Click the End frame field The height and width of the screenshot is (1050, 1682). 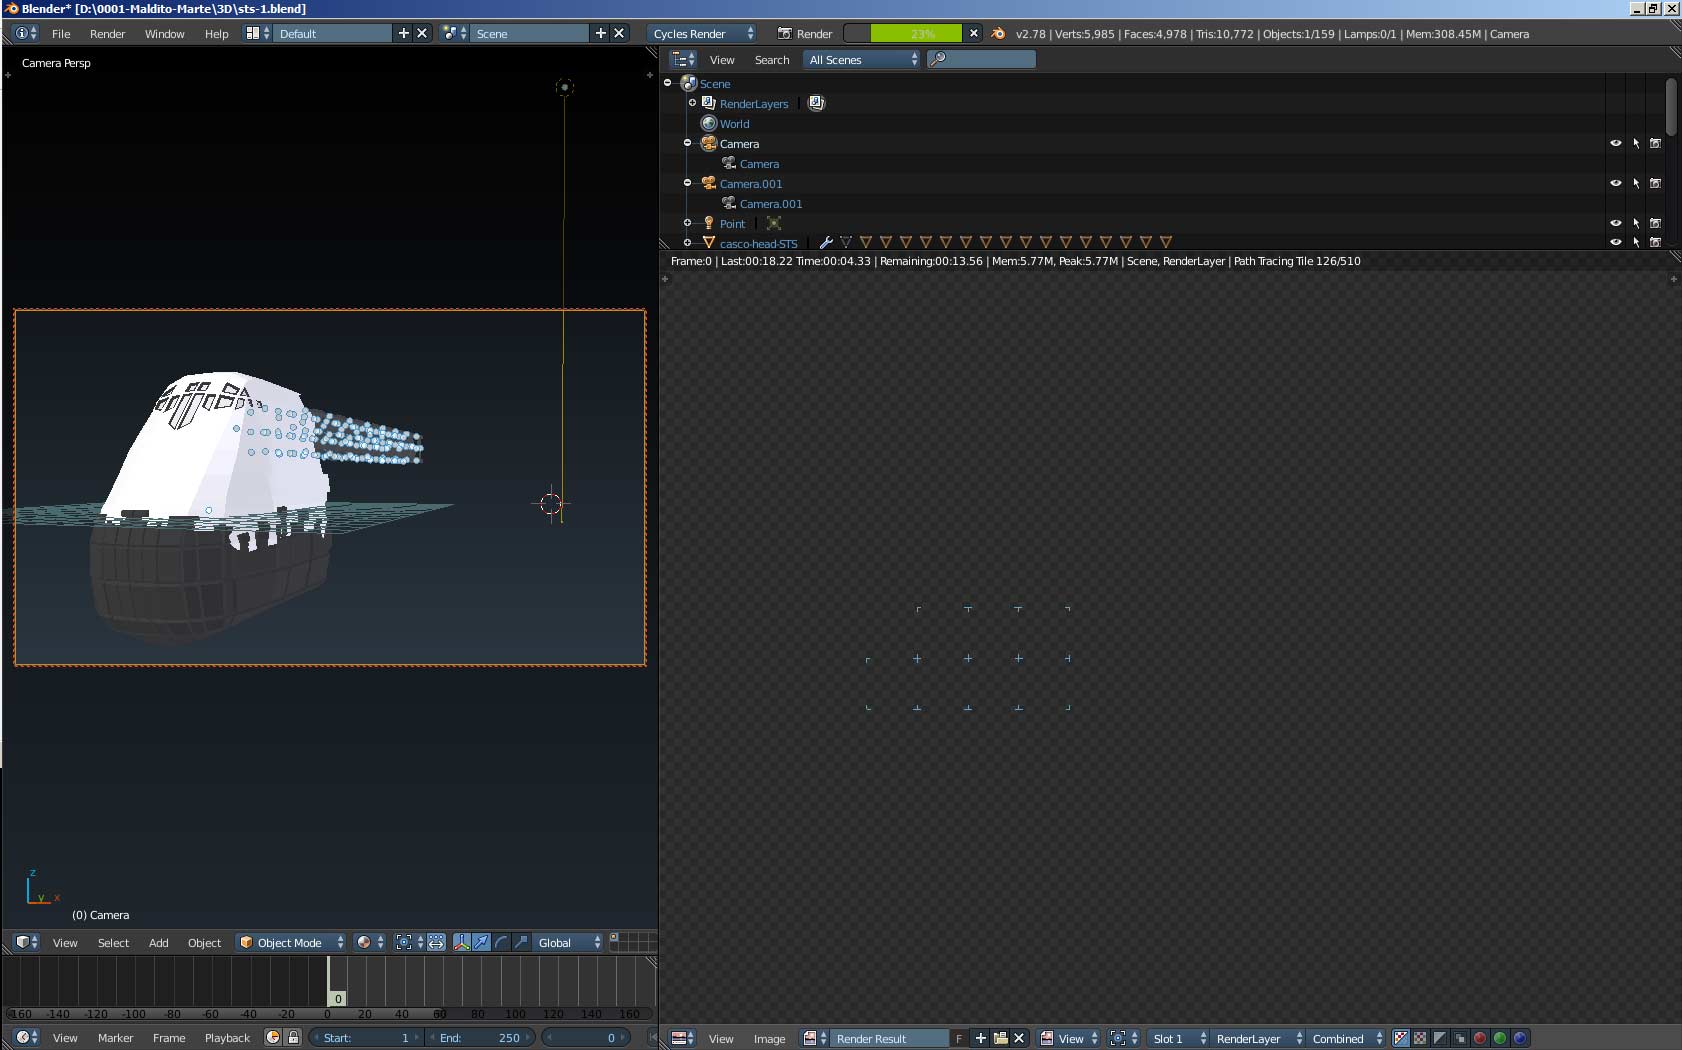click(480, 1037)
